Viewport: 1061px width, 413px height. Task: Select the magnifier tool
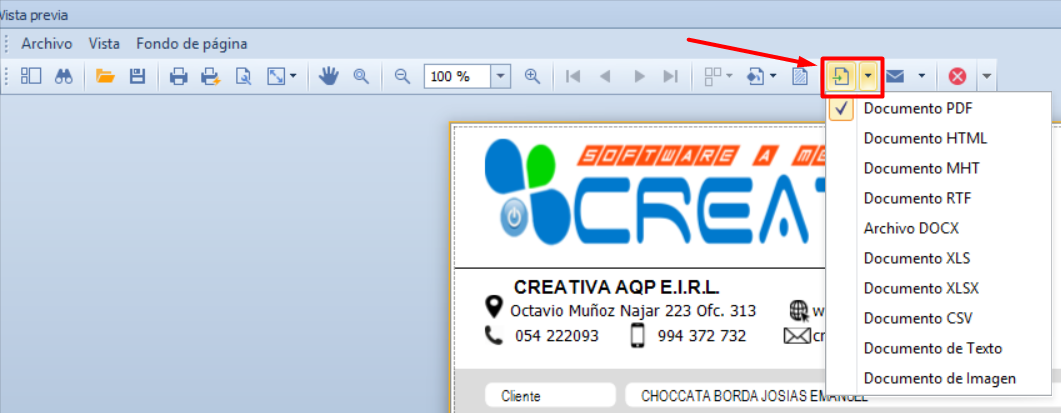[x=361, y=77]
